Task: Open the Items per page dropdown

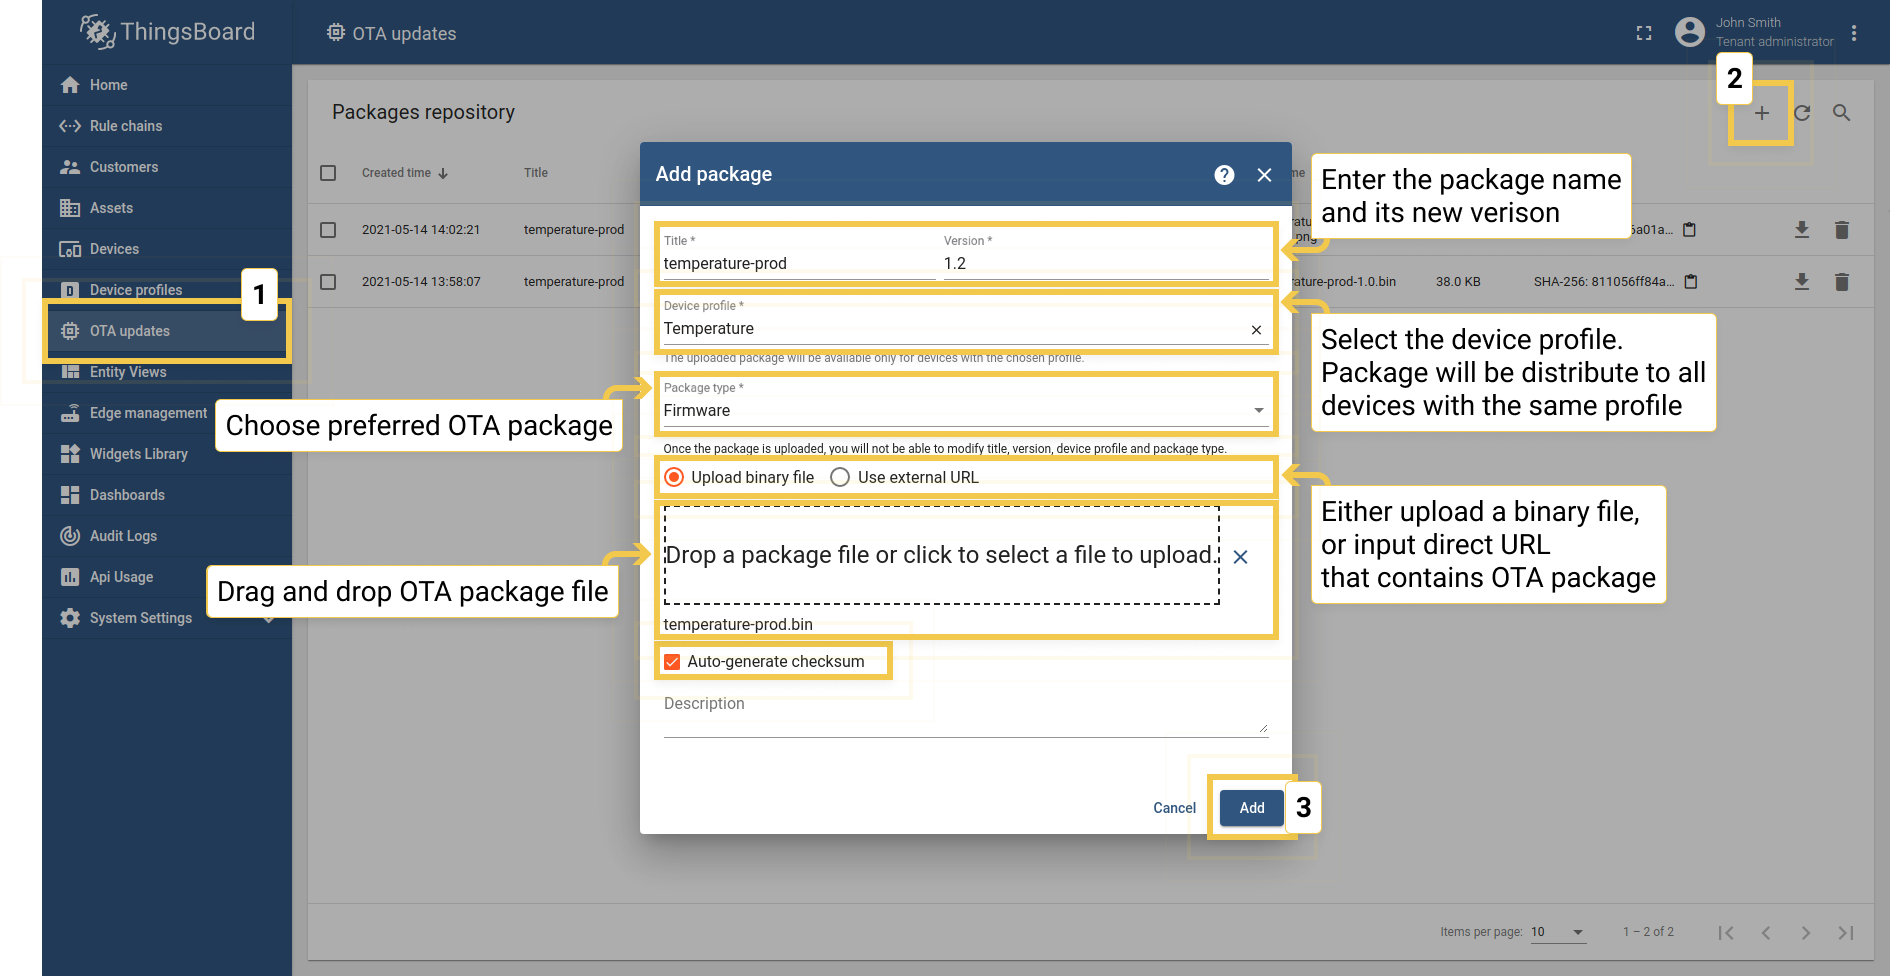Action: tap(1558, 931)
